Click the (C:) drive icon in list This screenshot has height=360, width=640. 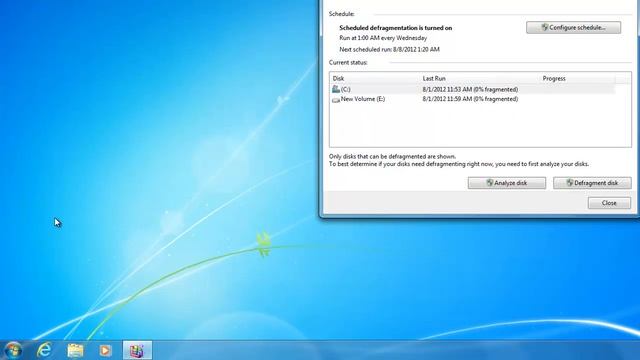coord(336,89)
